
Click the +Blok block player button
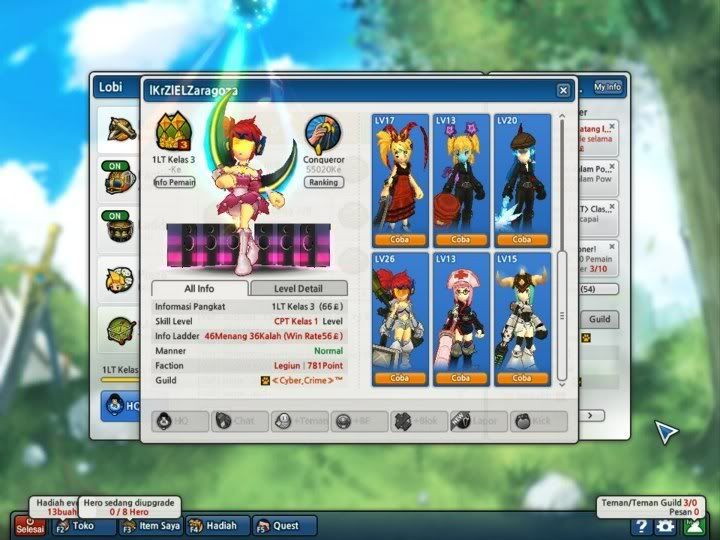pos(419,421)
